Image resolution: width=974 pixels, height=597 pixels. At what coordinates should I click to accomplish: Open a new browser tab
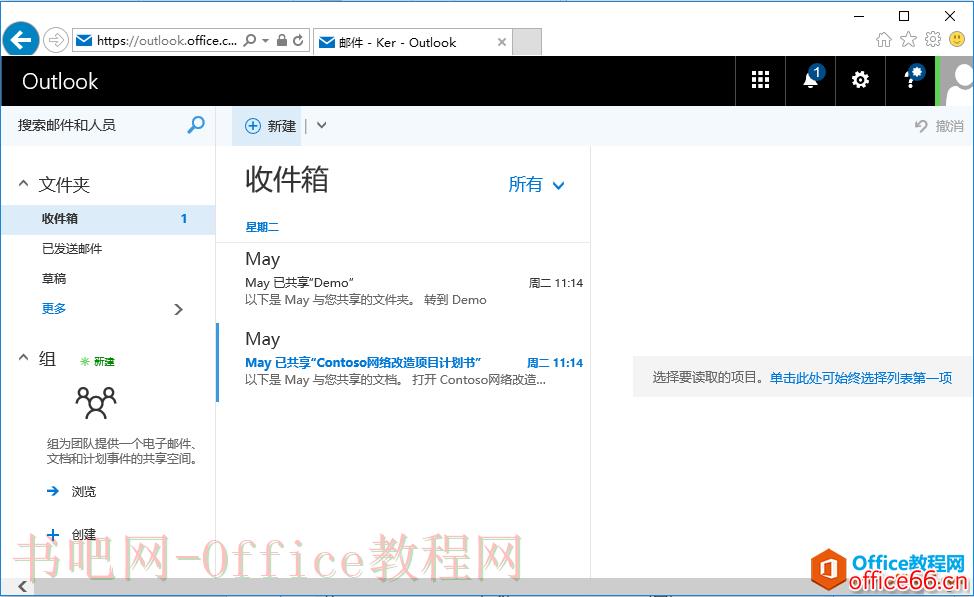click(x=527, y=42)
